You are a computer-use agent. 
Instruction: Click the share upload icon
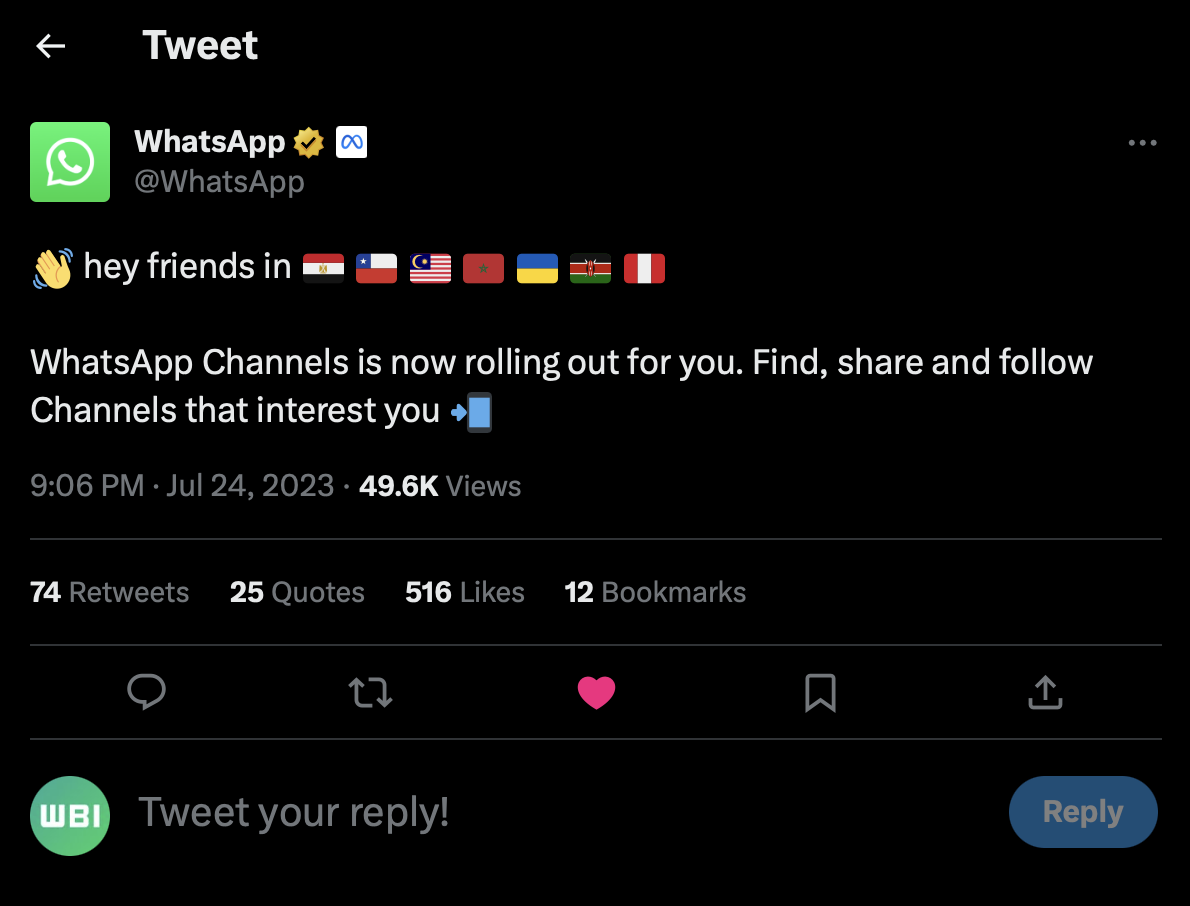pyautogui.click(x=1044, y=692)
